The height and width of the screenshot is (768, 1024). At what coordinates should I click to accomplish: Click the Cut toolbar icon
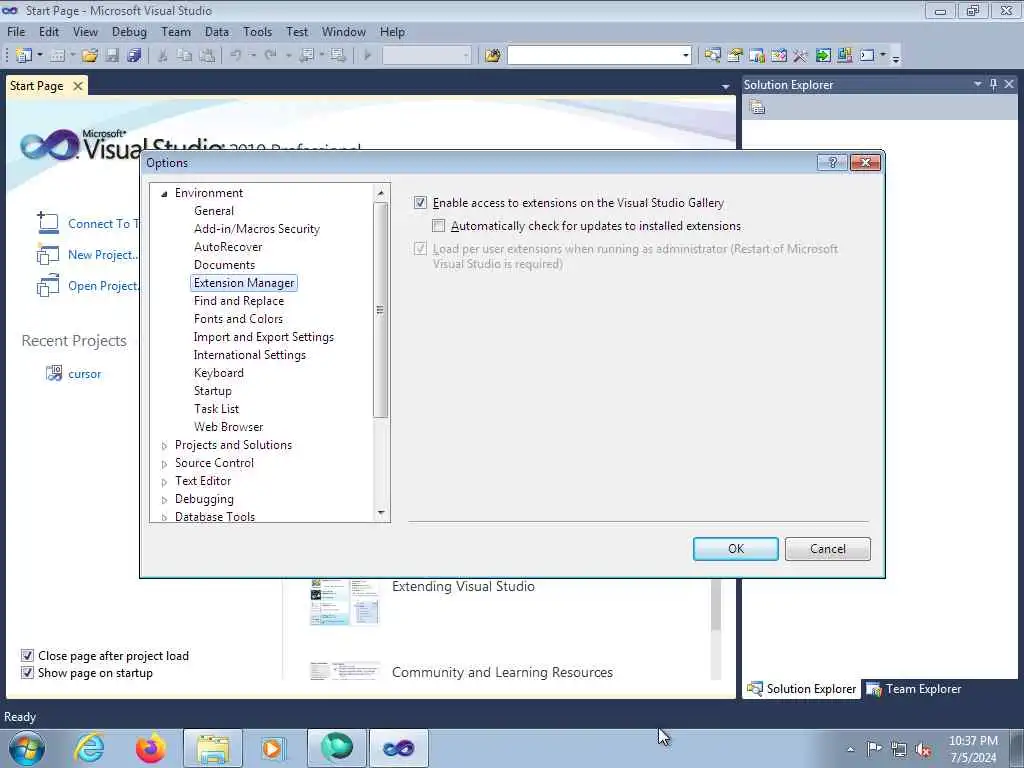click(163, 56)
